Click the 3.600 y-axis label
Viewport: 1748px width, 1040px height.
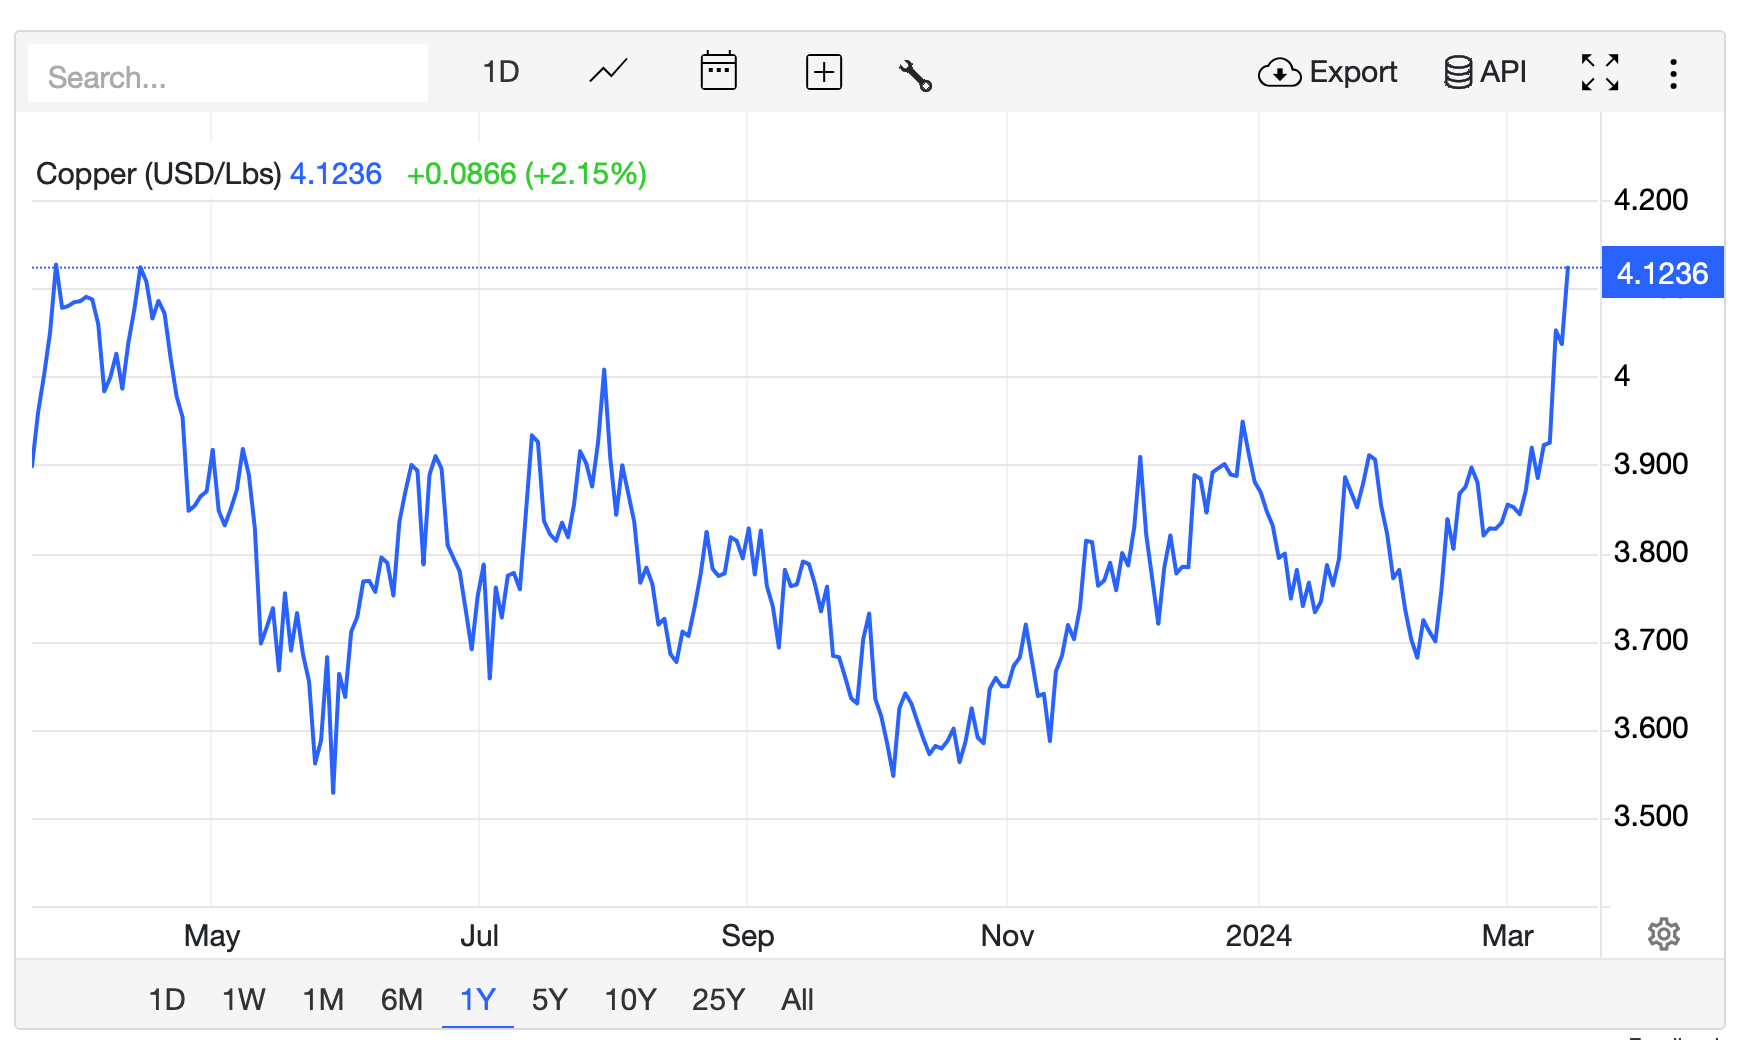[1651, 728]
